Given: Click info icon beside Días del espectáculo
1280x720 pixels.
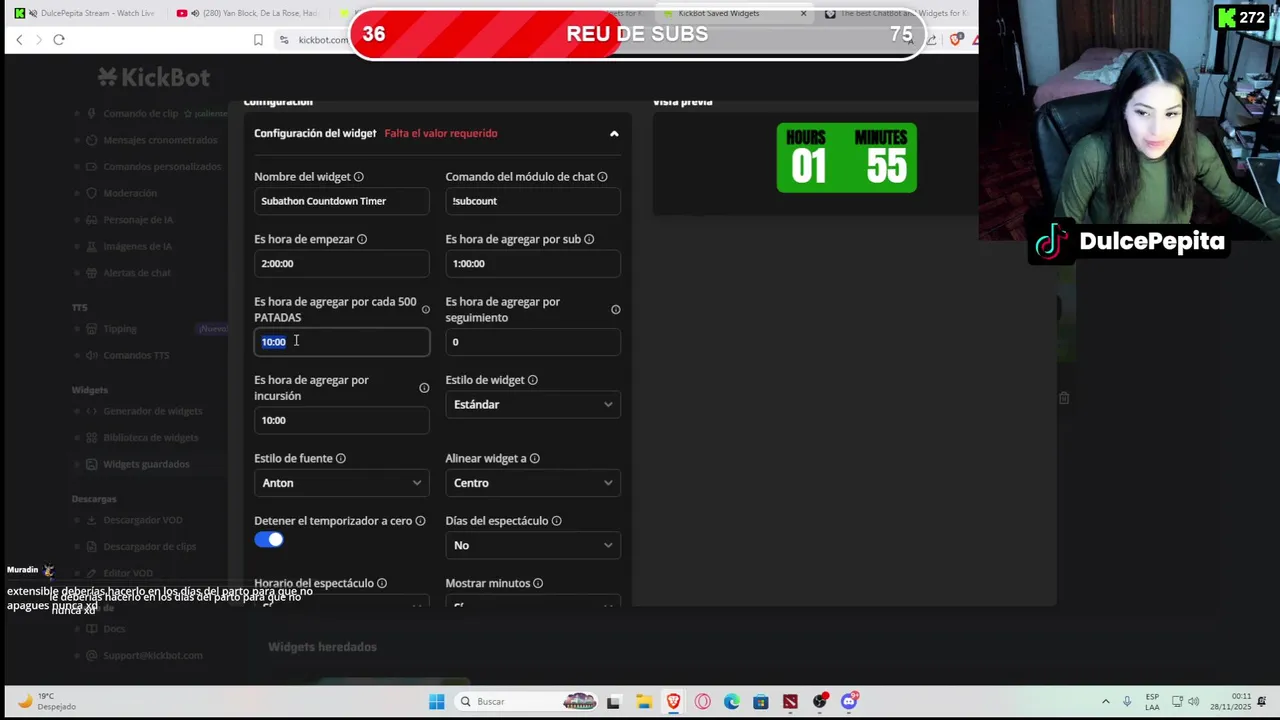Looking at the screenshot, I should click(x=557, y=521).
